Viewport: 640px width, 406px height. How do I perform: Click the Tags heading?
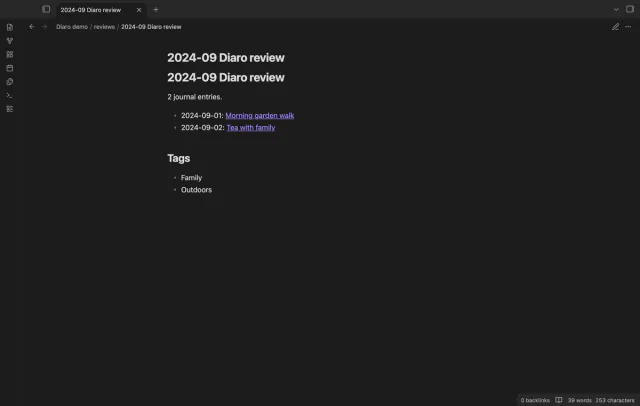tap(178, 158)
